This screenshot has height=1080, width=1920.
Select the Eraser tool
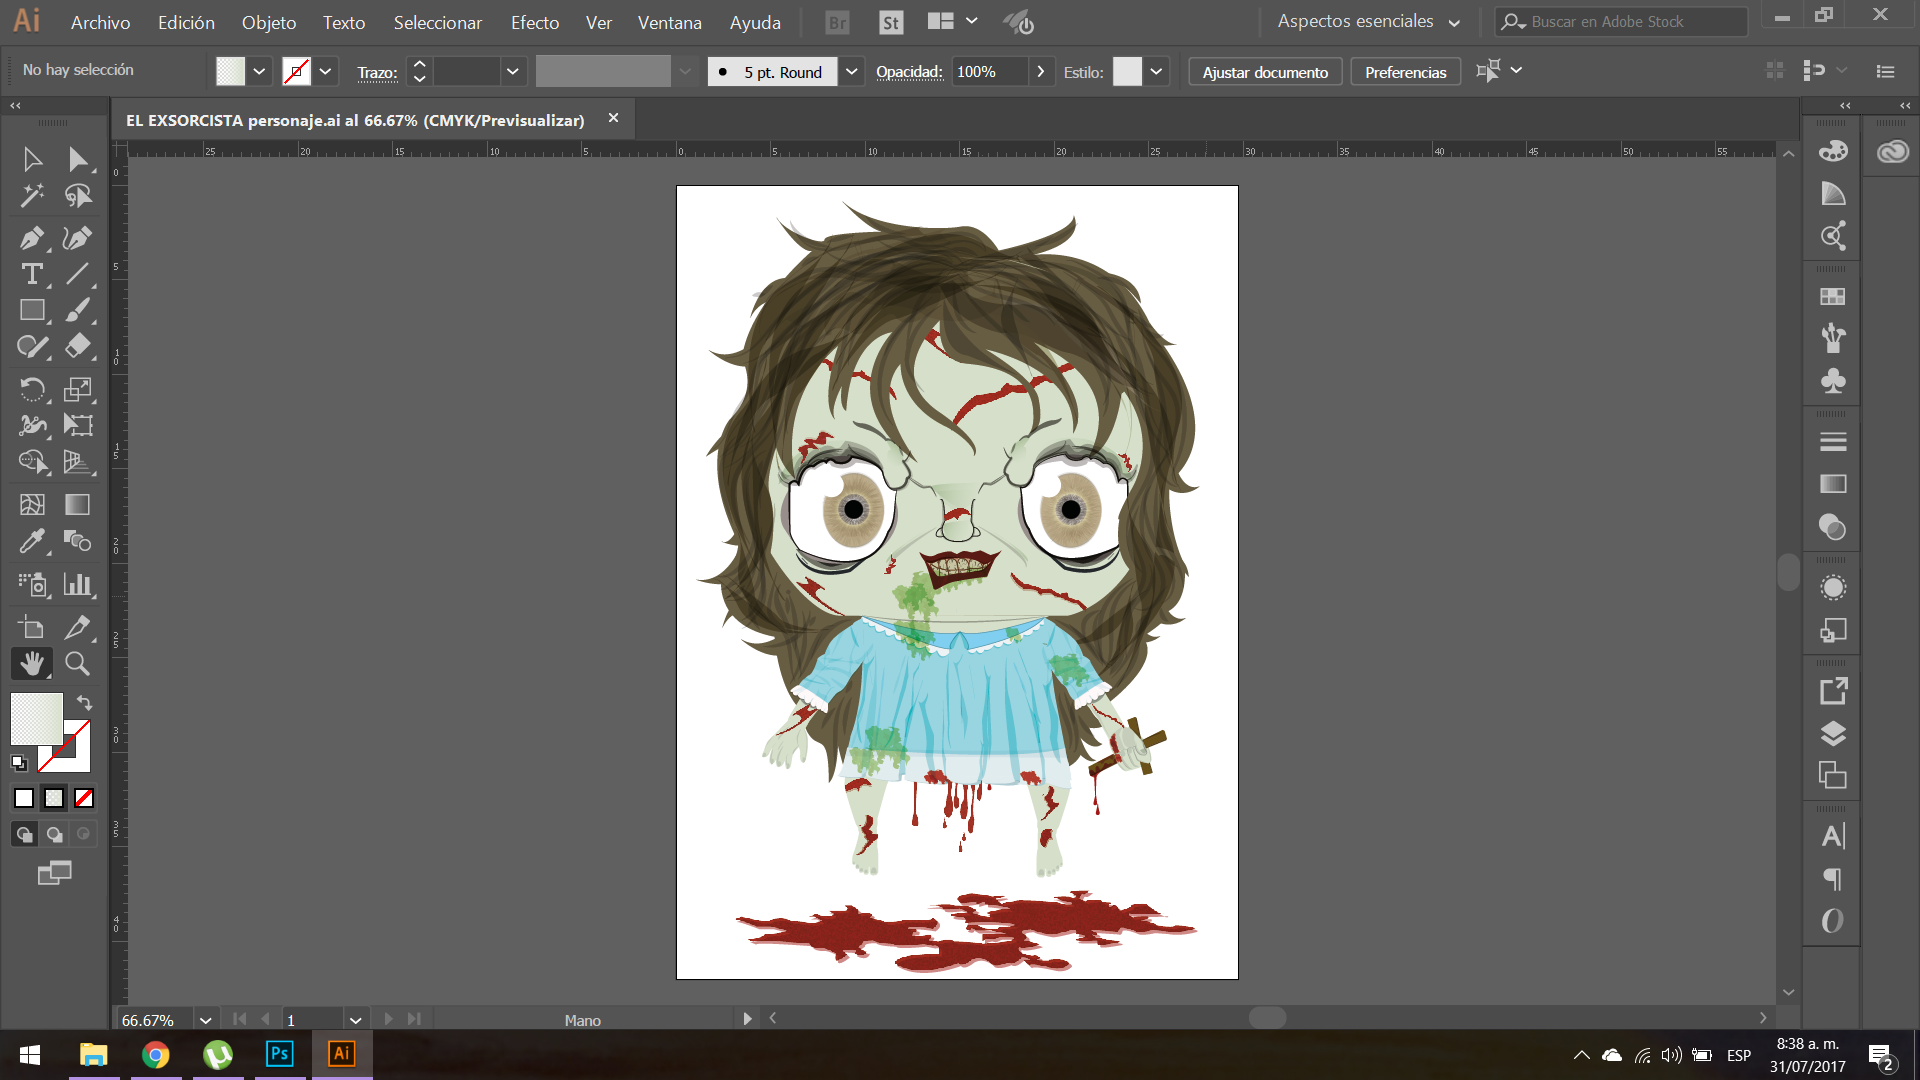coord(78,346)
